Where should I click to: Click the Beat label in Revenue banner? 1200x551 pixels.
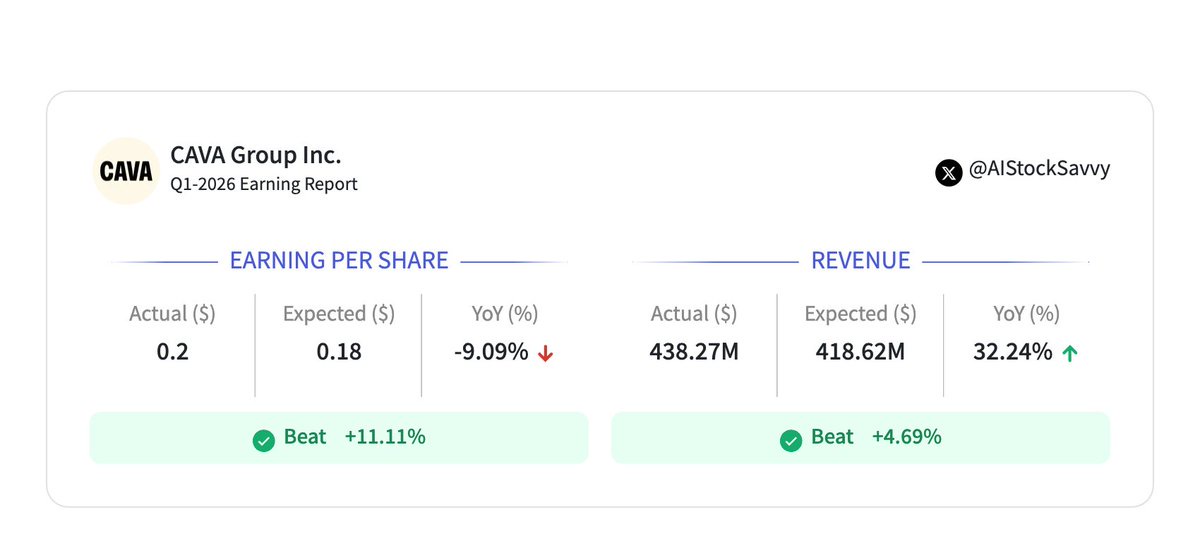coord(832,437)
